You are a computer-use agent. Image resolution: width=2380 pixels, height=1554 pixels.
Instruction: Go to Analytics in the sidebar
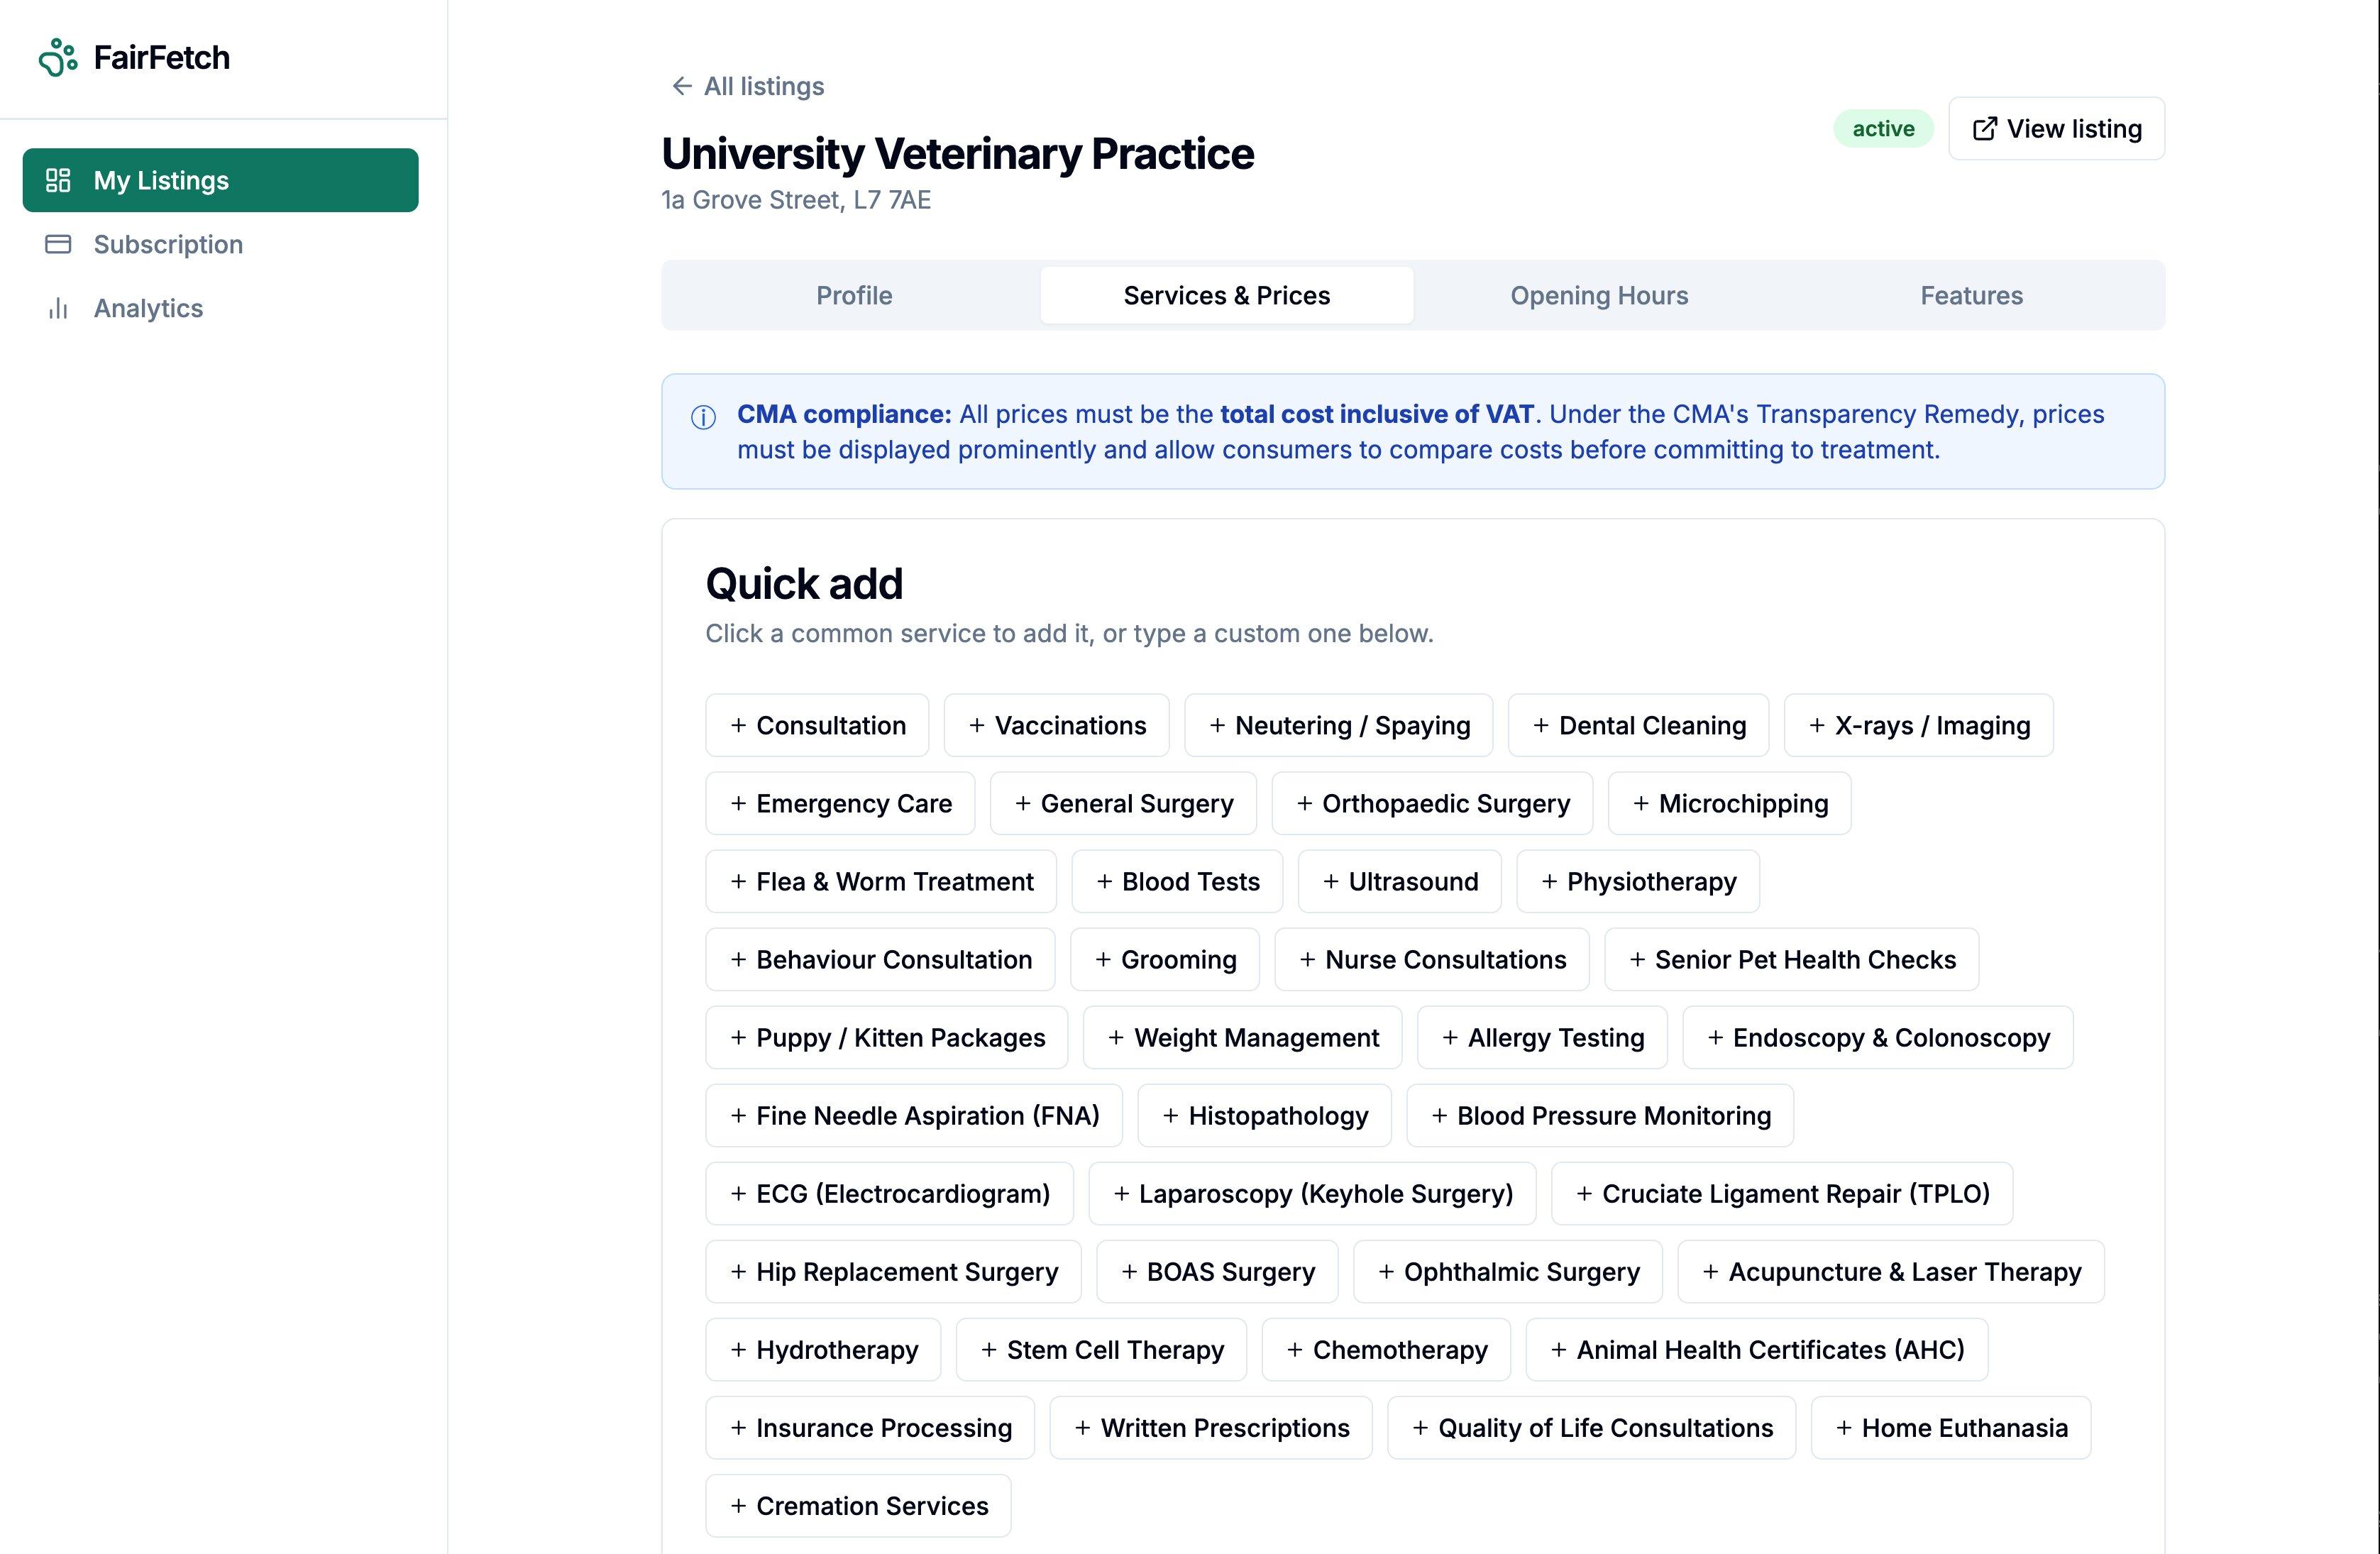148,308
